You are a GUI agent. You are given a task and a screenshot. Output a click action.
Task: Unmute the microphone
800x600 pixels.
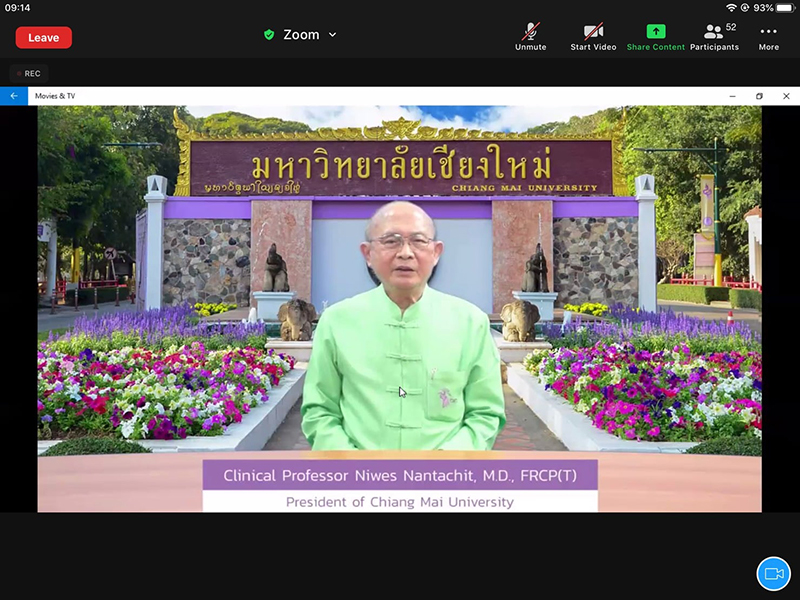click(x=530, y=37)
